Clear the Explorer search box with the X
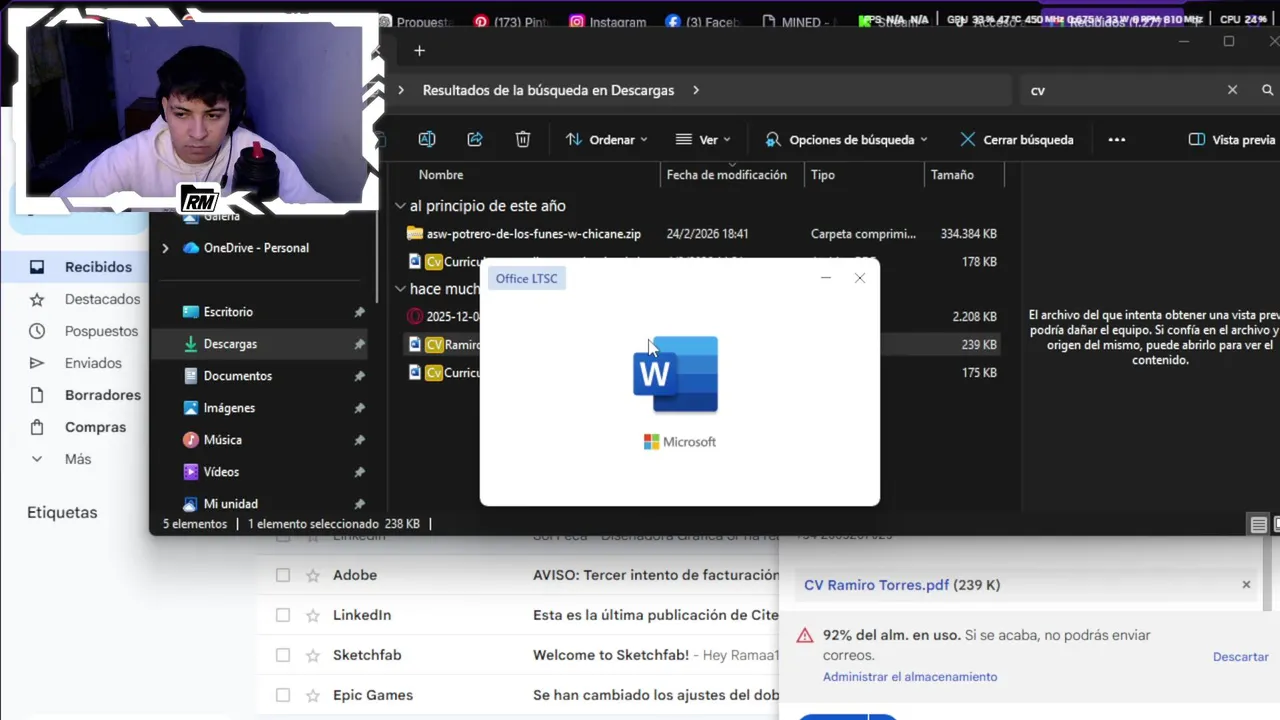Image resolution: width=1280 pixels, height=720 pixels. coord(1232,90)
